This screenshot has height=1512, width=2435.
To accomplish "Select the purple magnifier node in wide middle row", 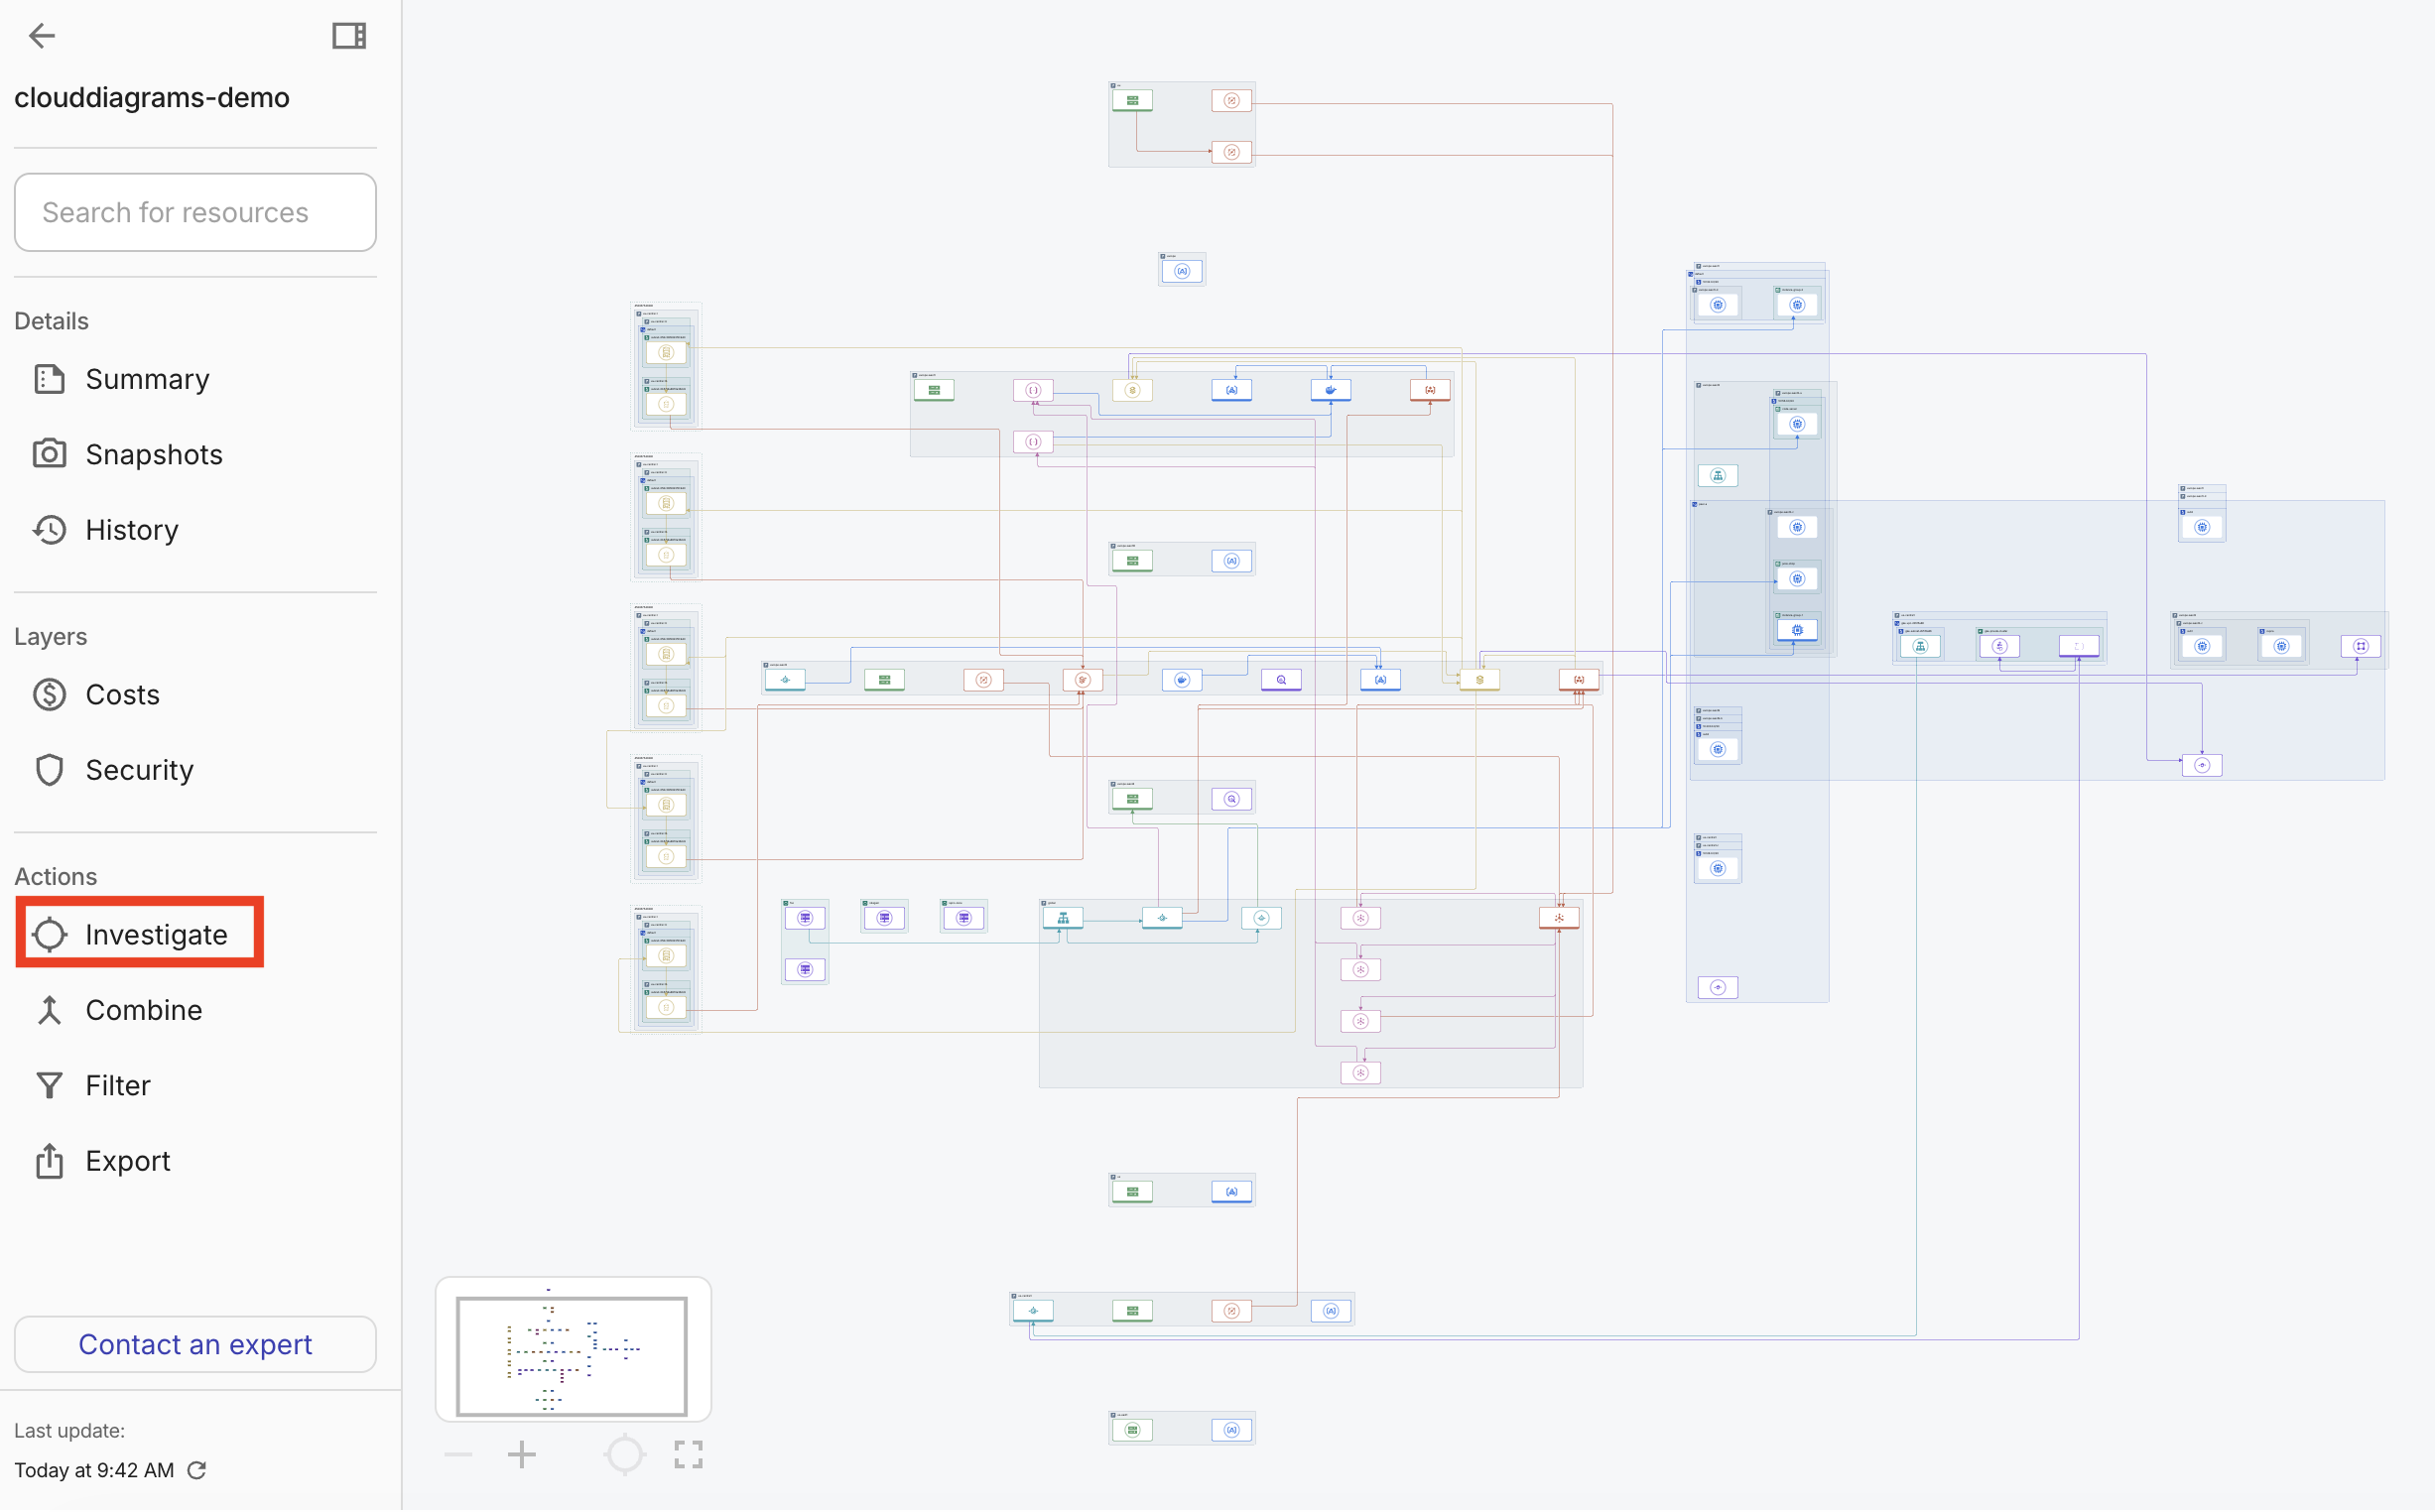I will tap(1281, 680).
